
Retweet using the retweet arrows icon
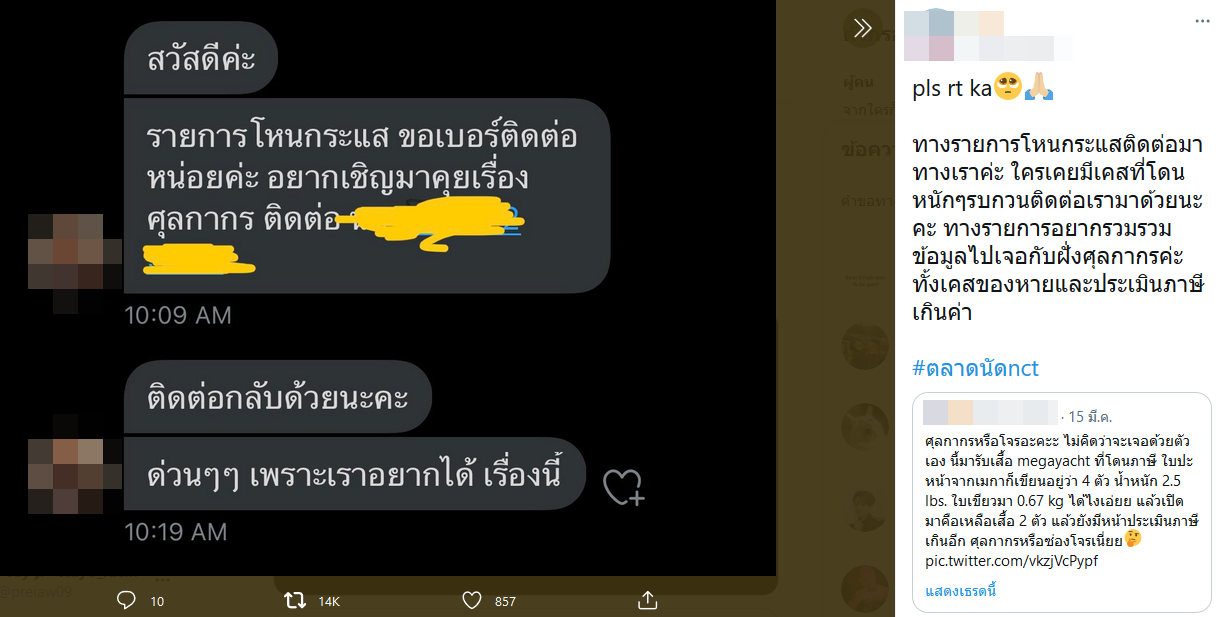coord(294,600)
